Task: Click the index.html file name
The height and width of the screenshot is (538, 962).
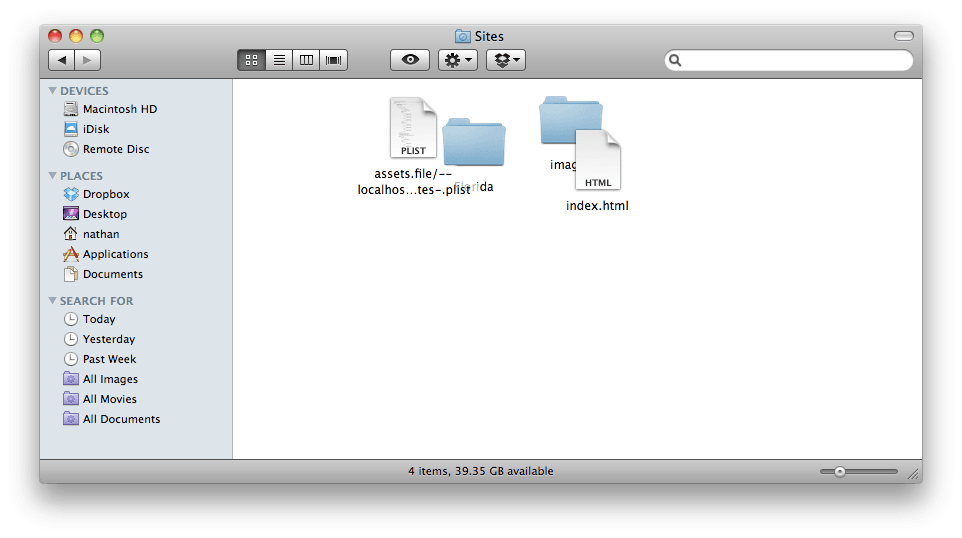Action: tap(597, 206)
